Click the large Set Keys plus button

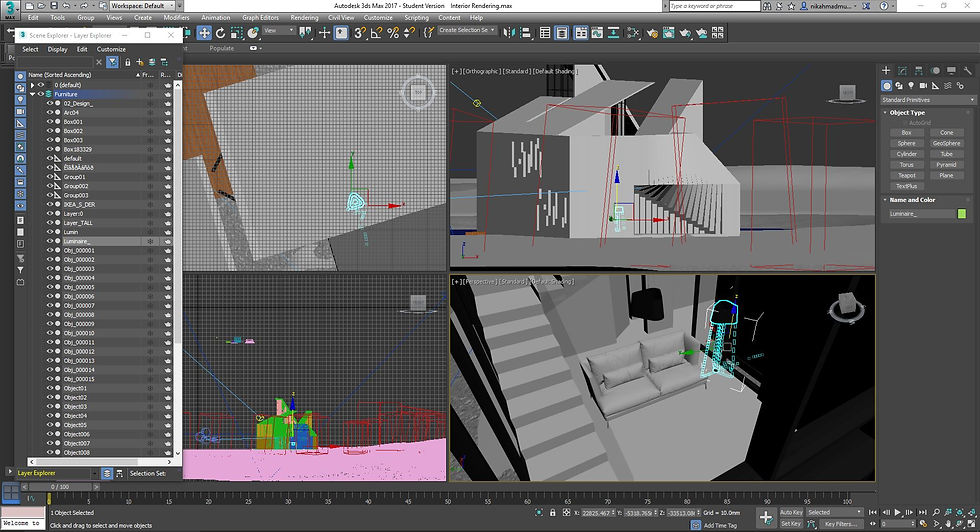[766, 517]
